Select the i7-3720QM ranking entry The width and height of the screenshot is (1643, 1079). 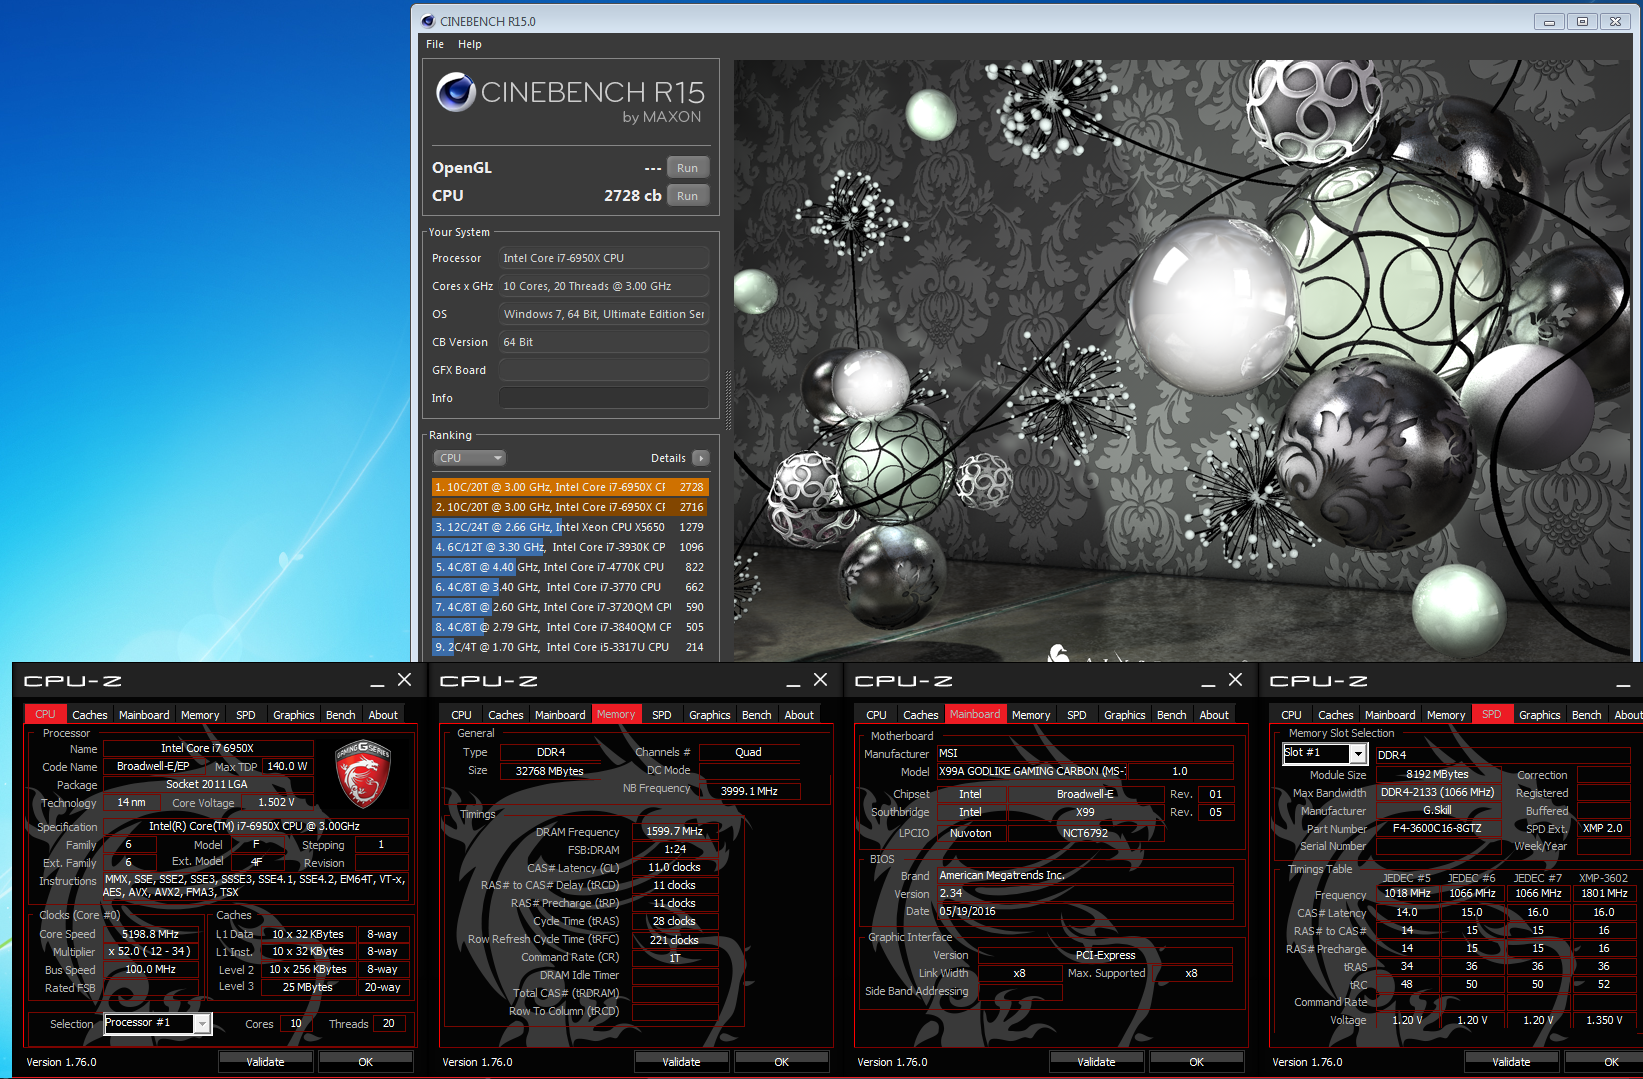coord(570,607)
